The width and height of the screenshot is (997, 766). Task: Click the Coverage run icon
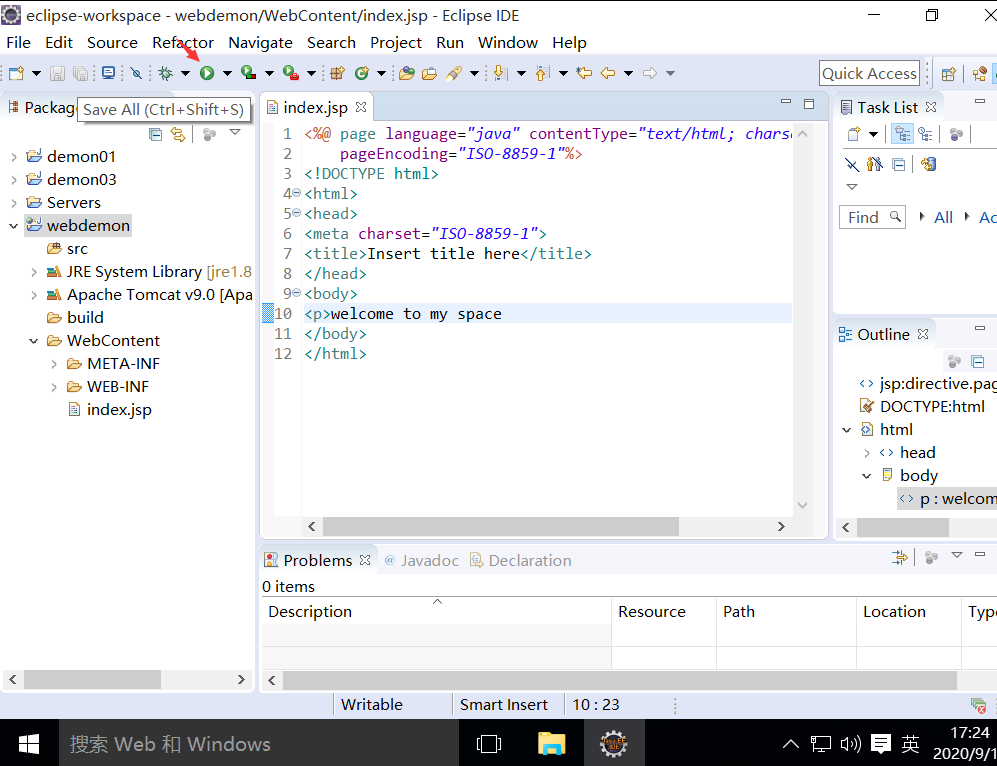[249, 73]
